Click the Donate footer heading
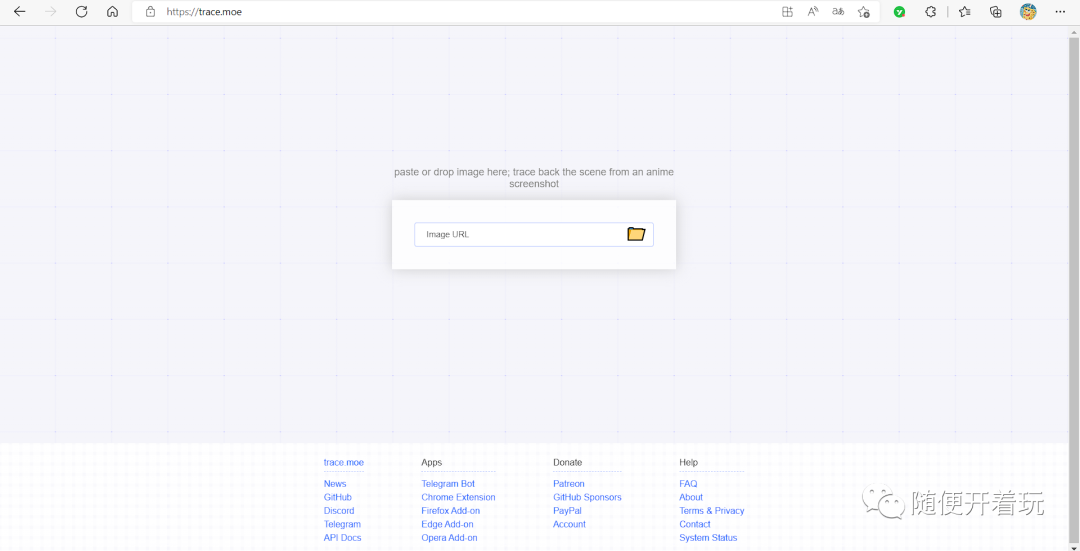Screen dimensions: 1080x551 (x=568, y=462)
